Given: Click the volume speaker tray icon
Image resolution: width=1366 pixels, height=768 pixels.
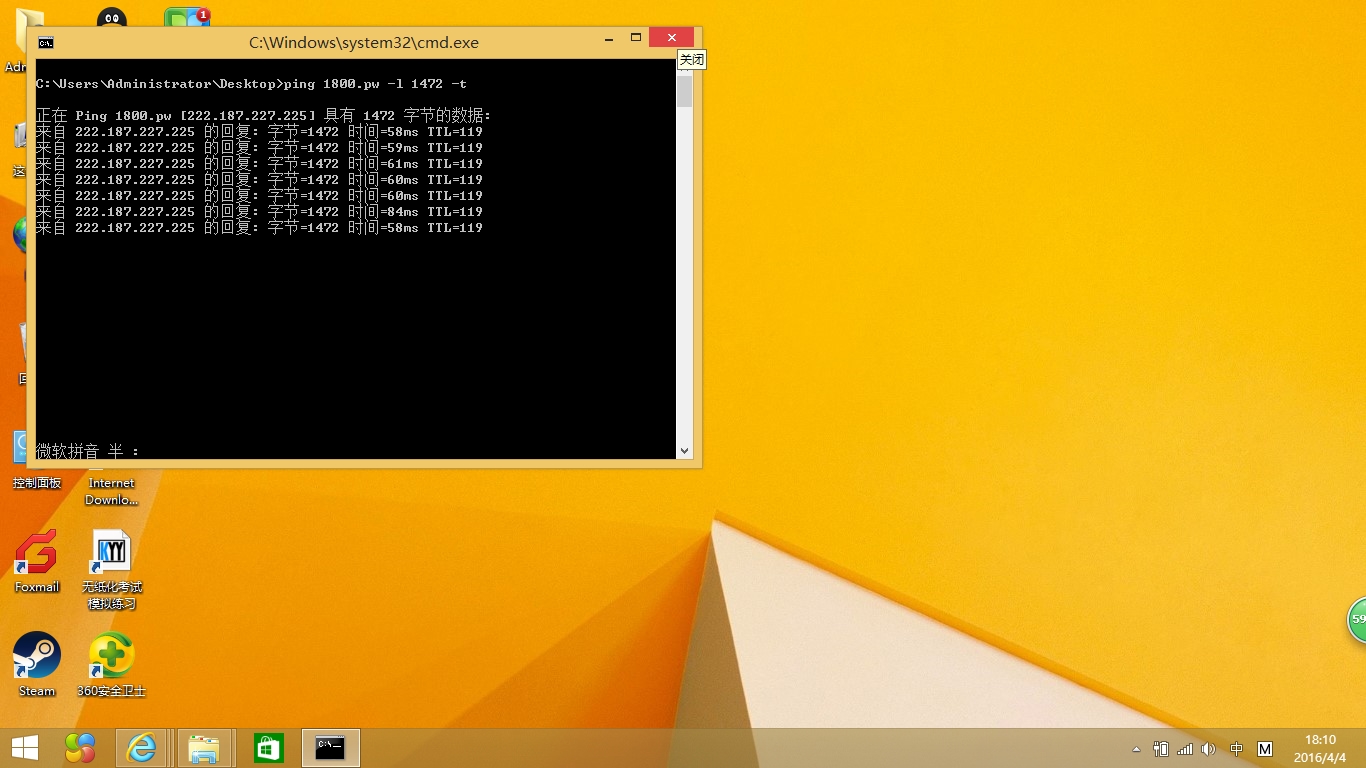Looking at the screenshot, I should [x=1208, y=749].
